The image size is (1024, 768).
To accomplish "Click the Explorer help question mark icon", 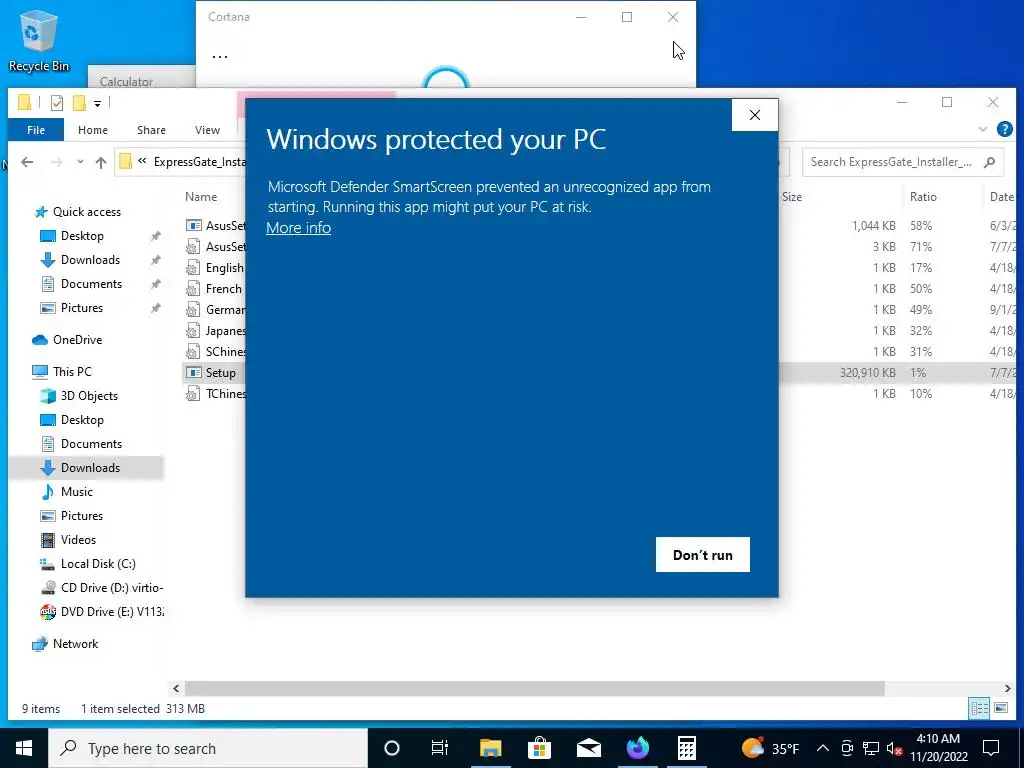I will [1004, 129].
